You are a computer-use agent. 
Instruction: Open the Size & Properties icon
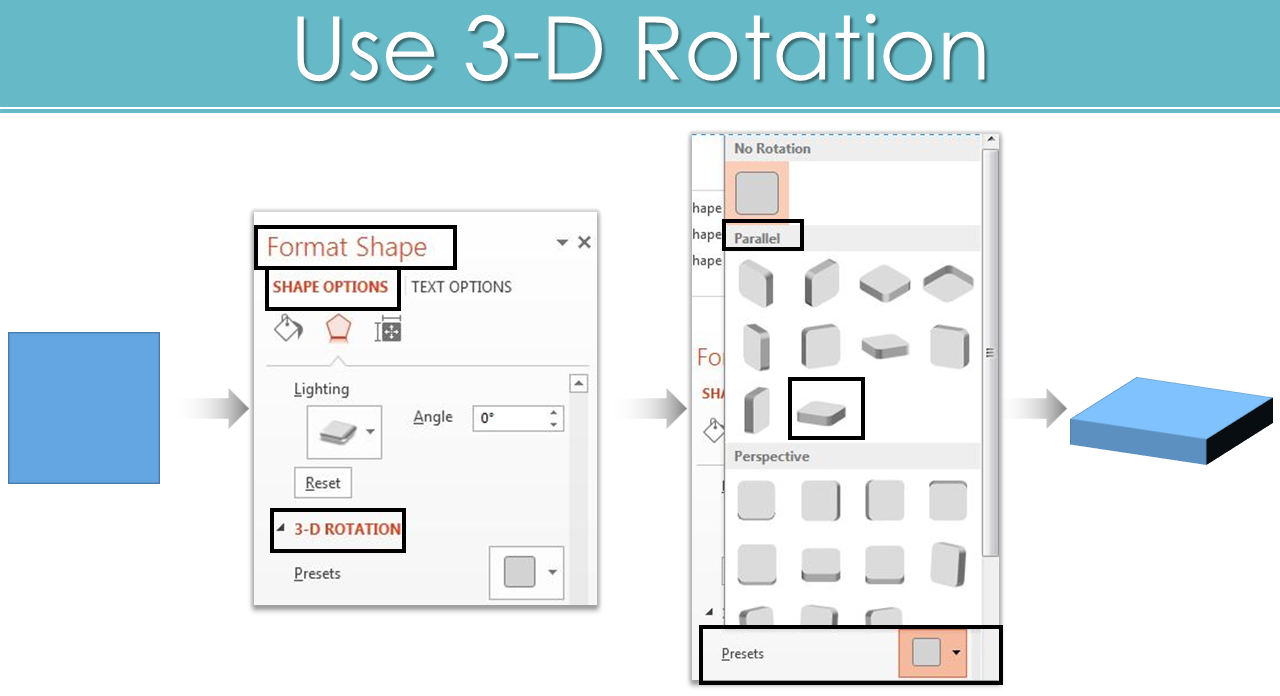click(x=388, y=329)
